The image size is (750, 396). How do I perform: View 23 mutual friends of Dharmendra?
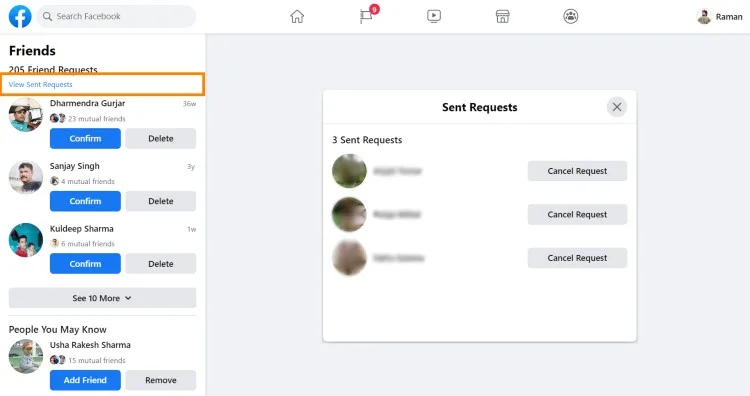tap(97, 119)
